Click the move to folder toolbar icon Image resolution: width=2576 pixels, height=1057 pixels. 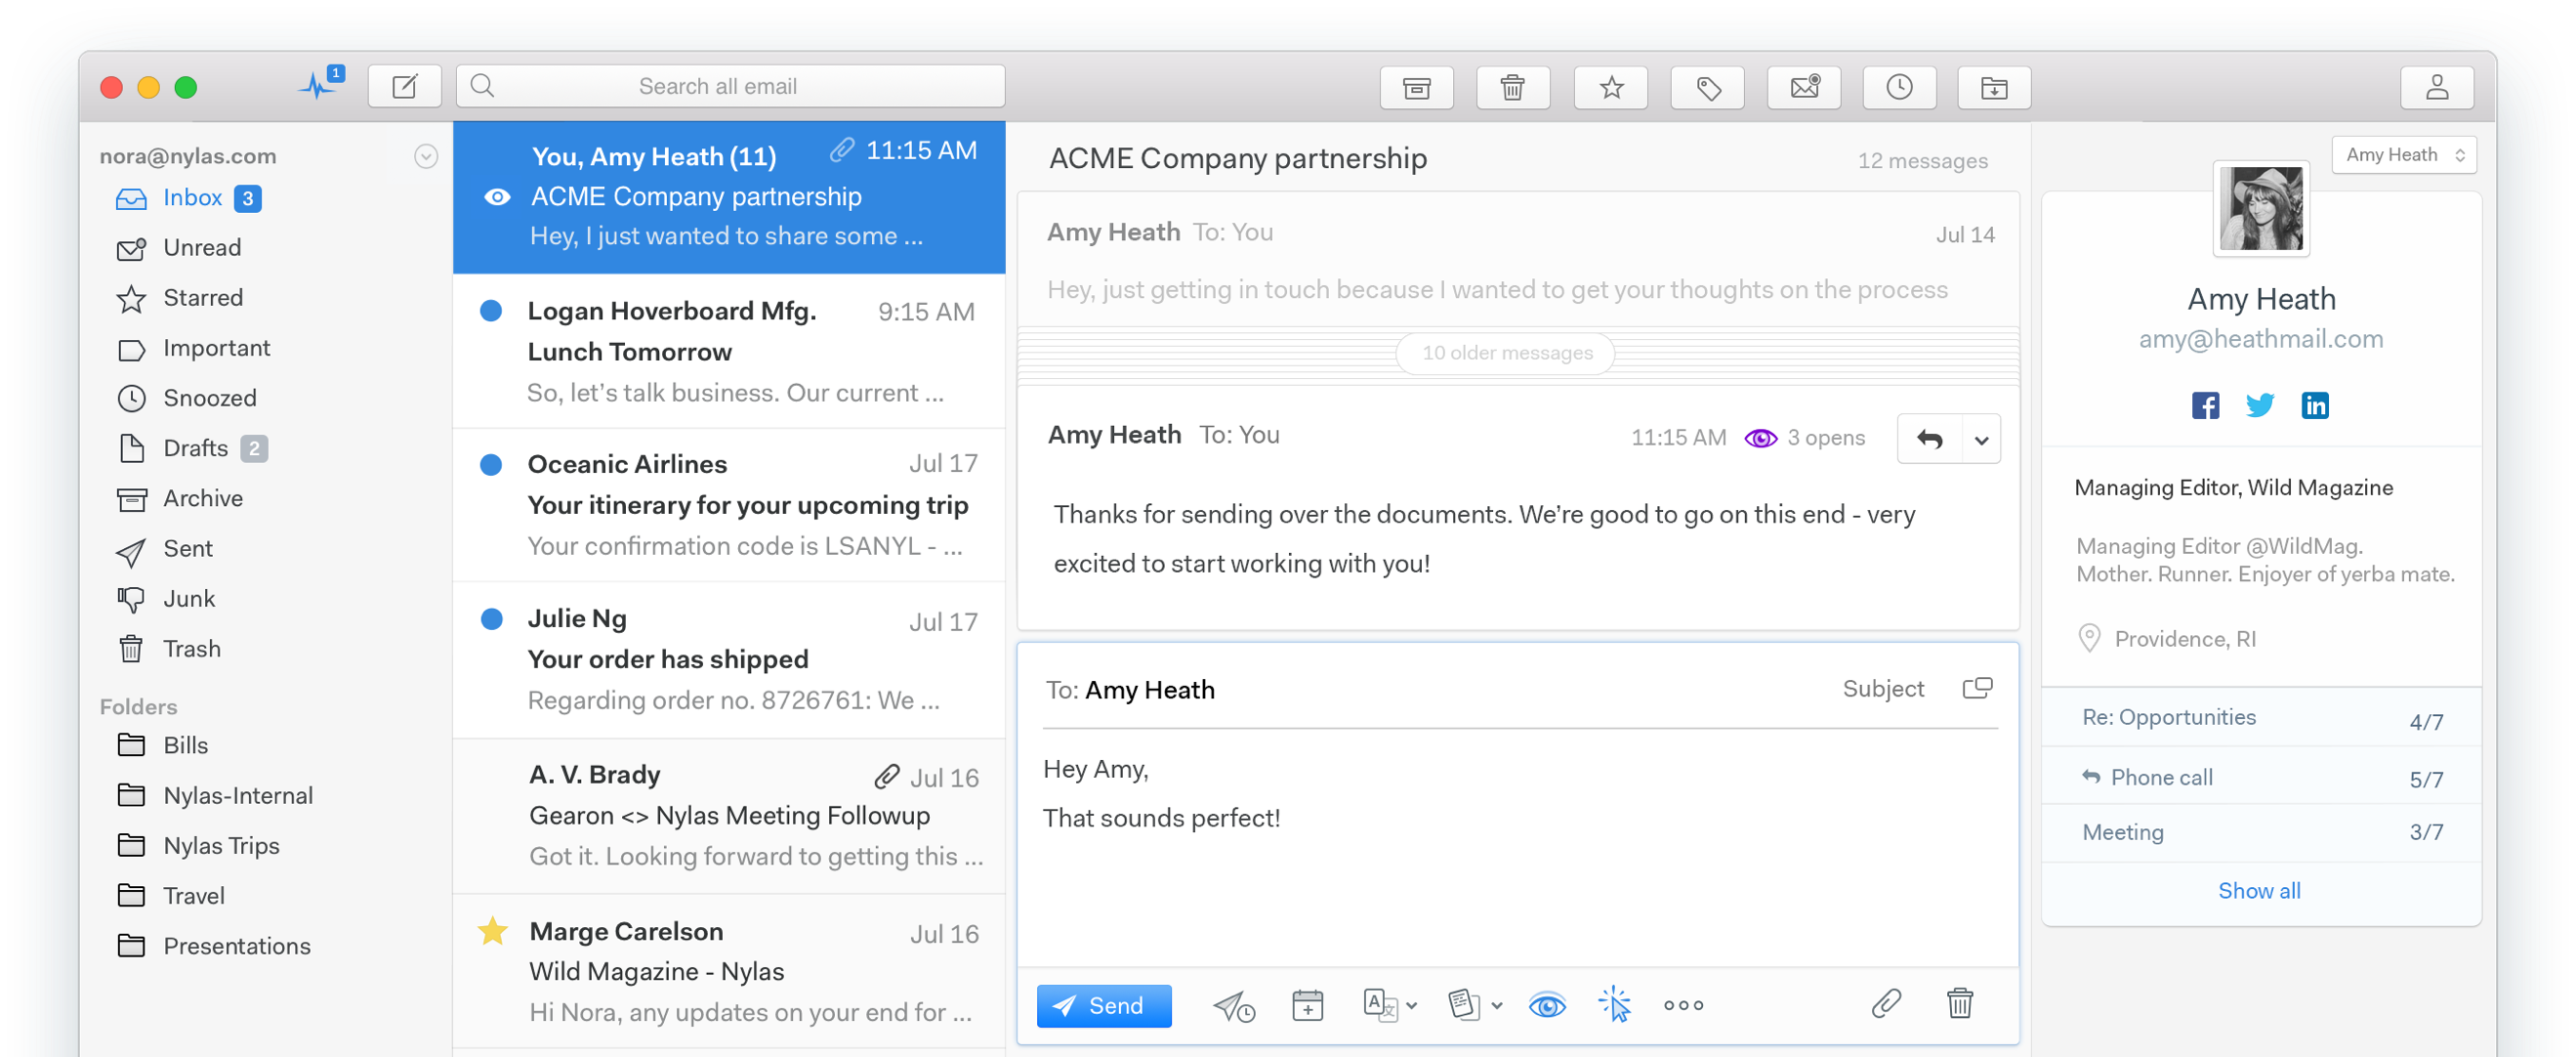click(x=1993, y=88)
